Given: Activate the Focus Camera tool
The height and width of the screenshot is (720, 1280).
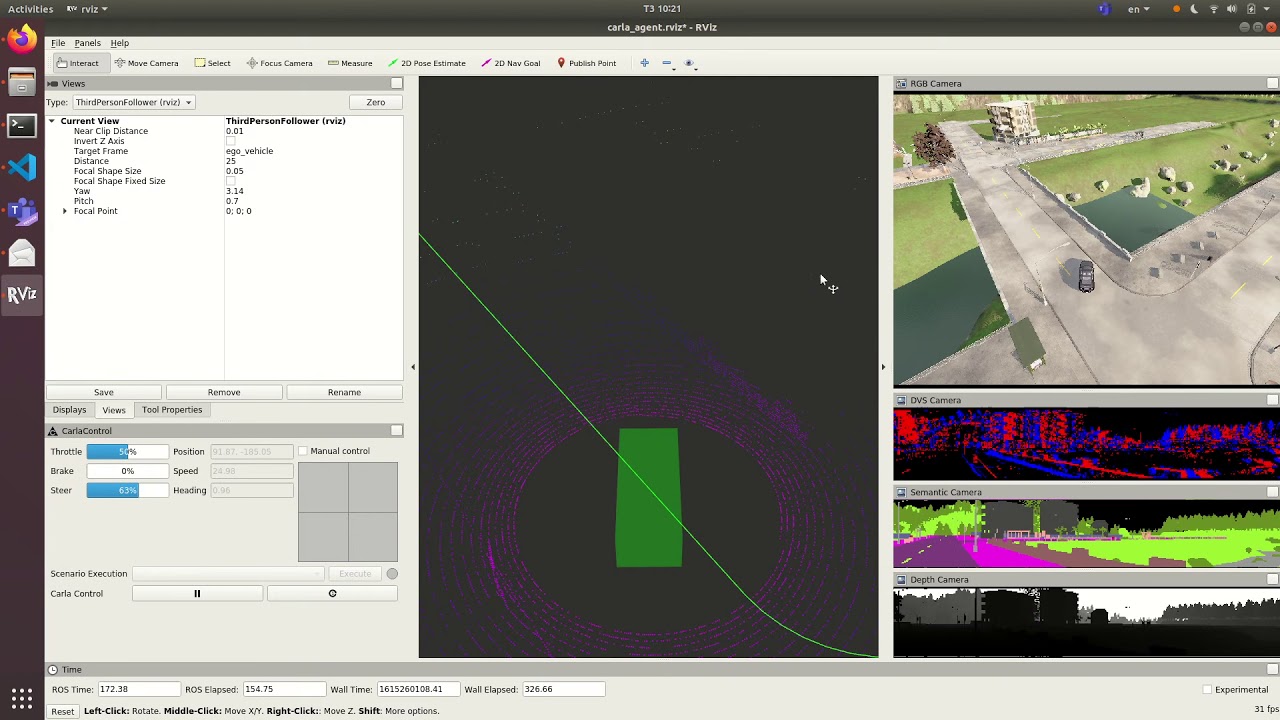Looking at the screenshot, I should pos(279,63).
